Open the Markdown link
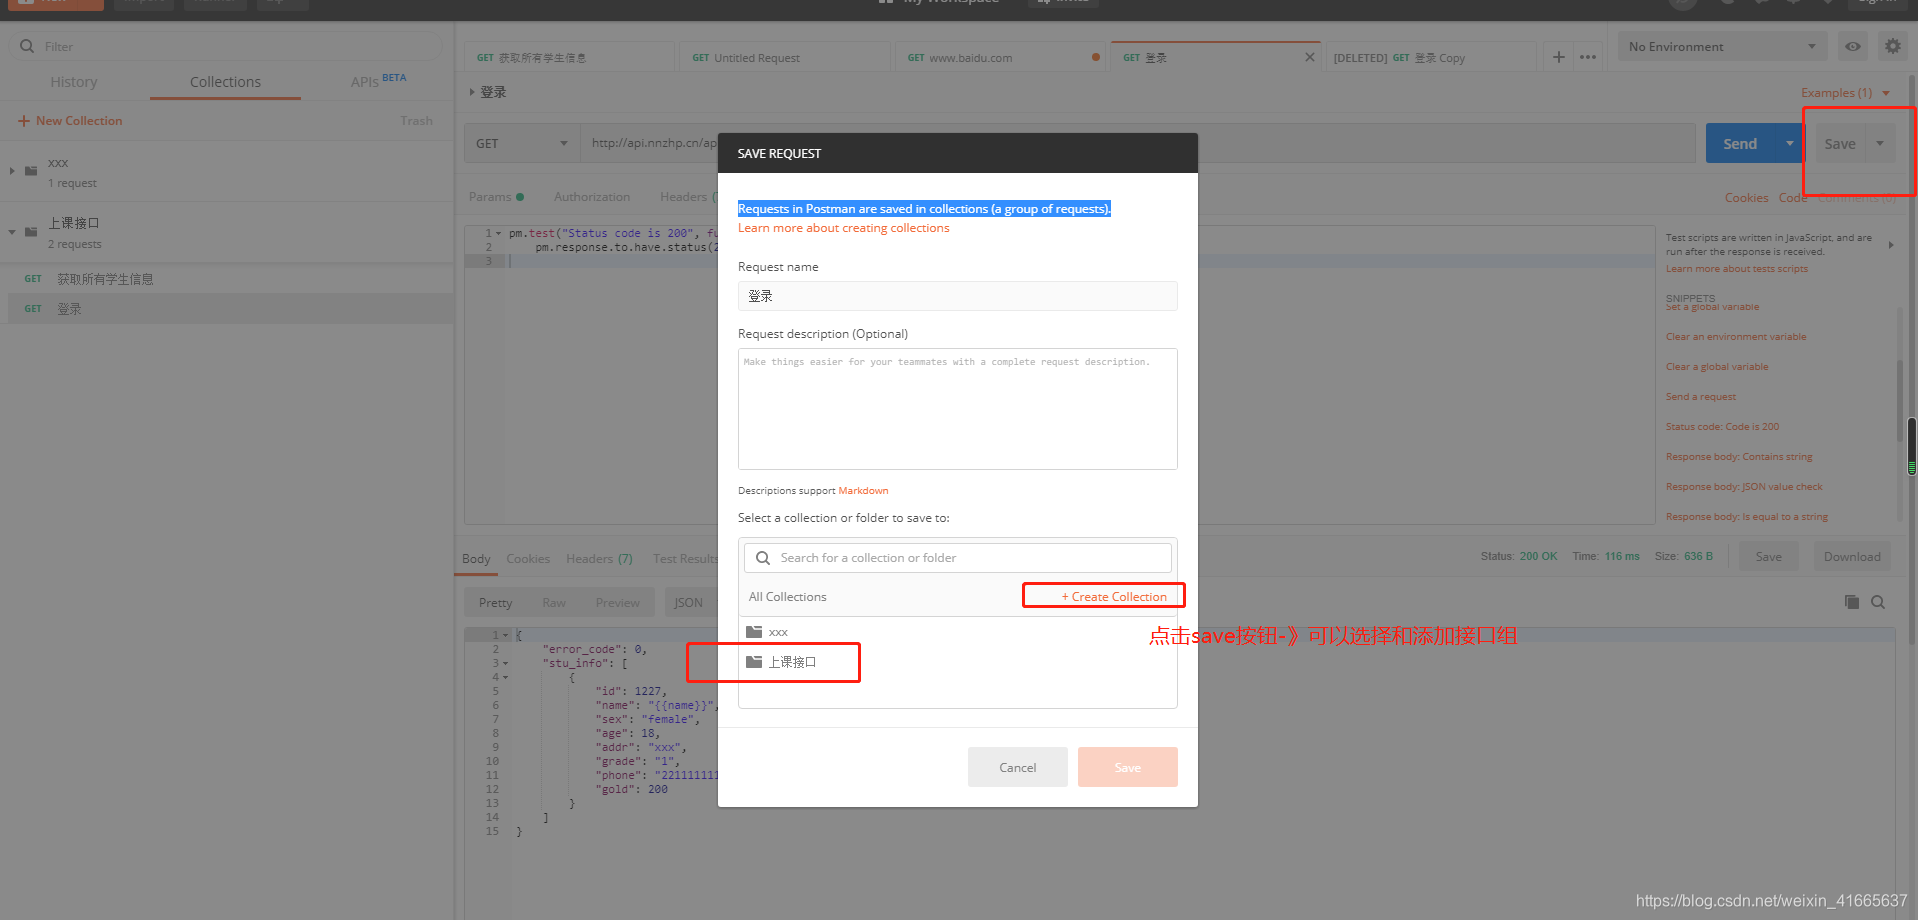 click(863, 491)
